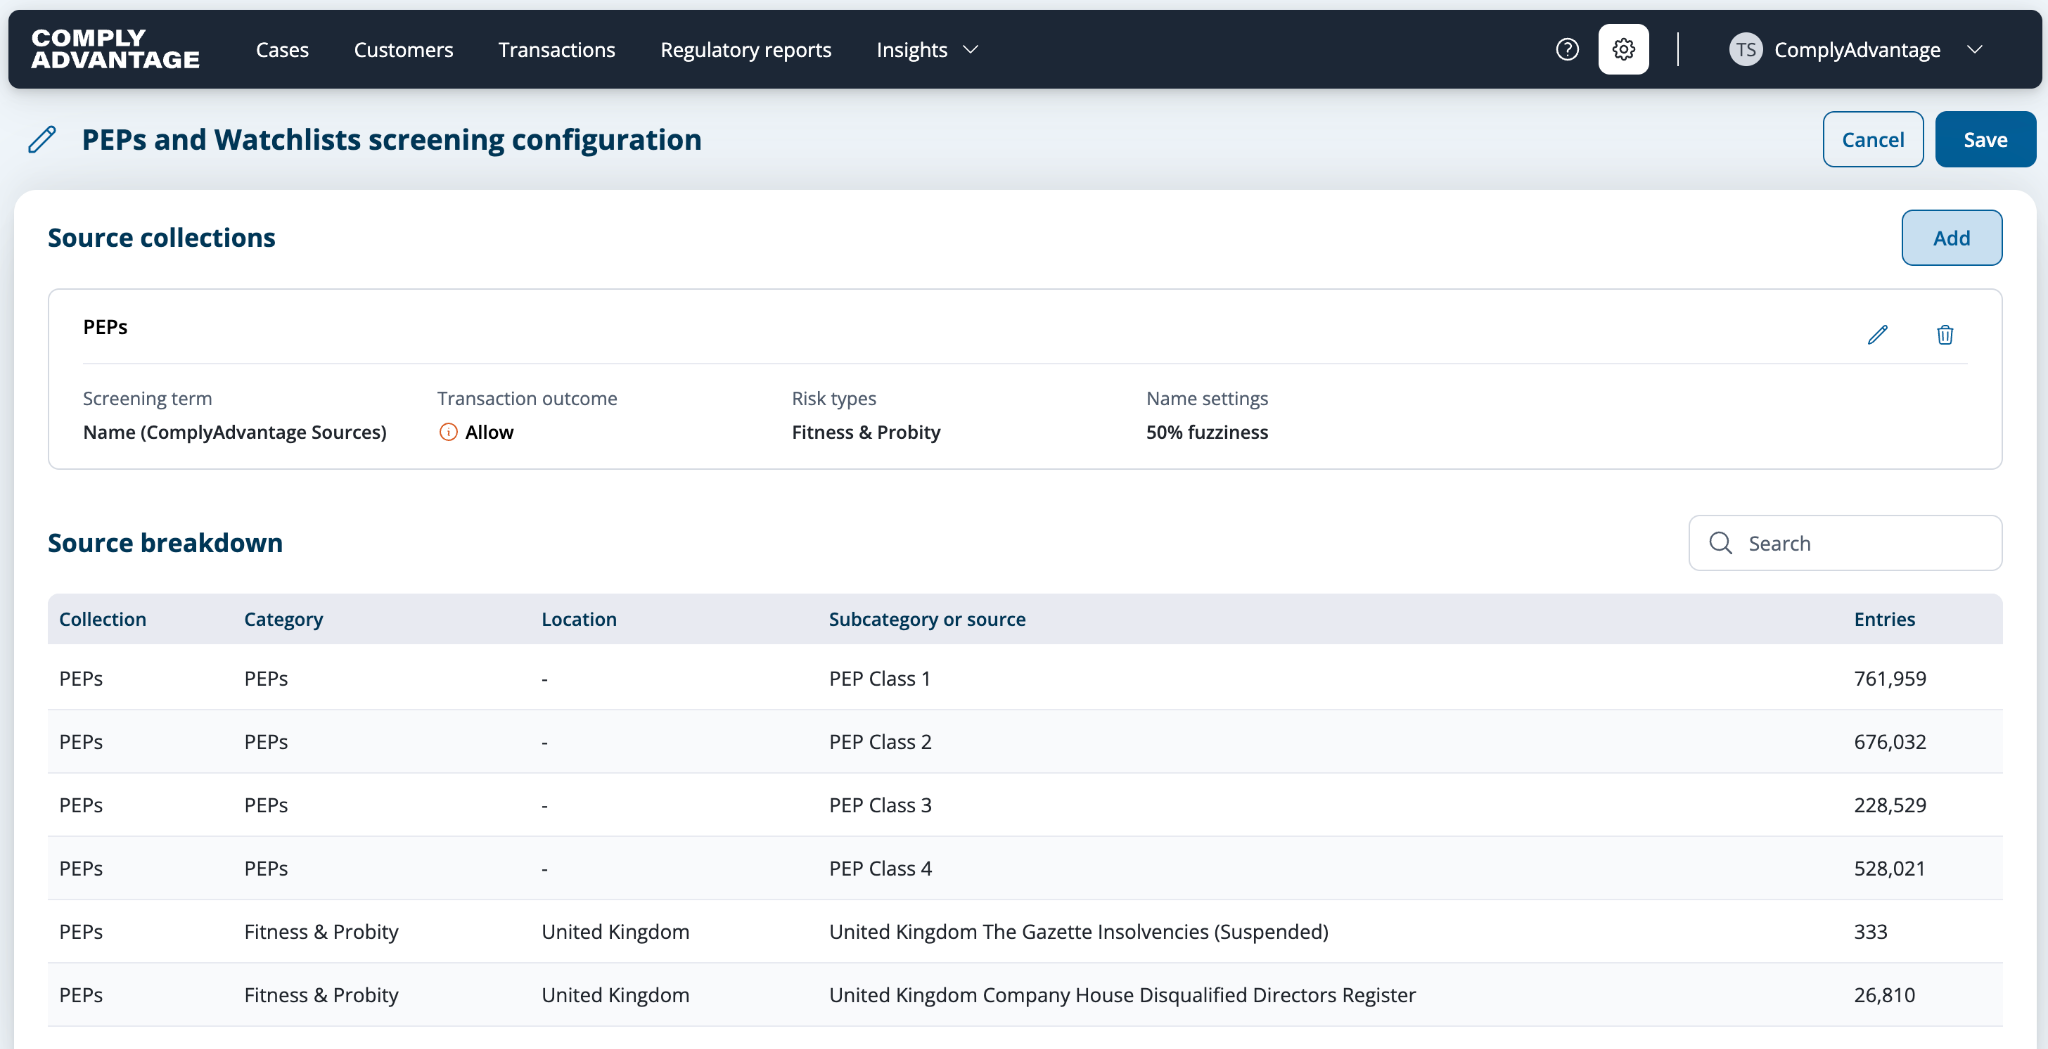
Task: Click the Source collections heading
Action: pyautogui.click(x=161, y=238)
